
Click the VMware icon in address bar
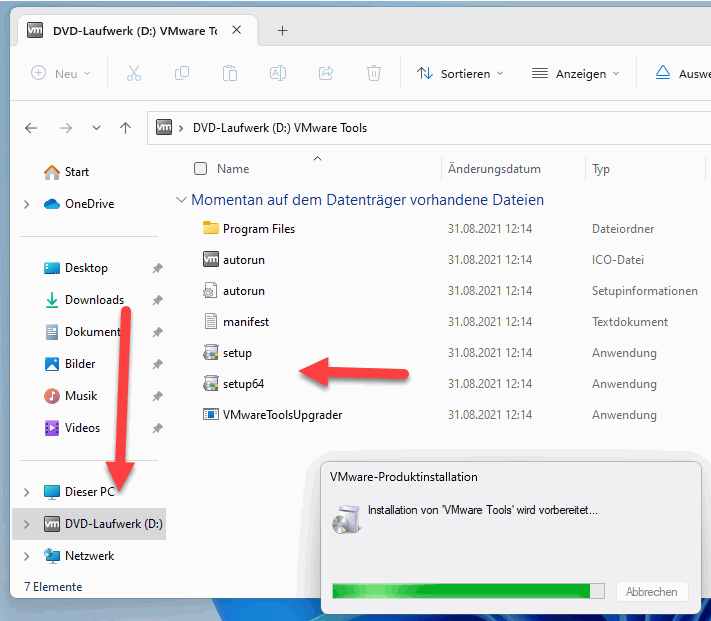click(164, 127)
